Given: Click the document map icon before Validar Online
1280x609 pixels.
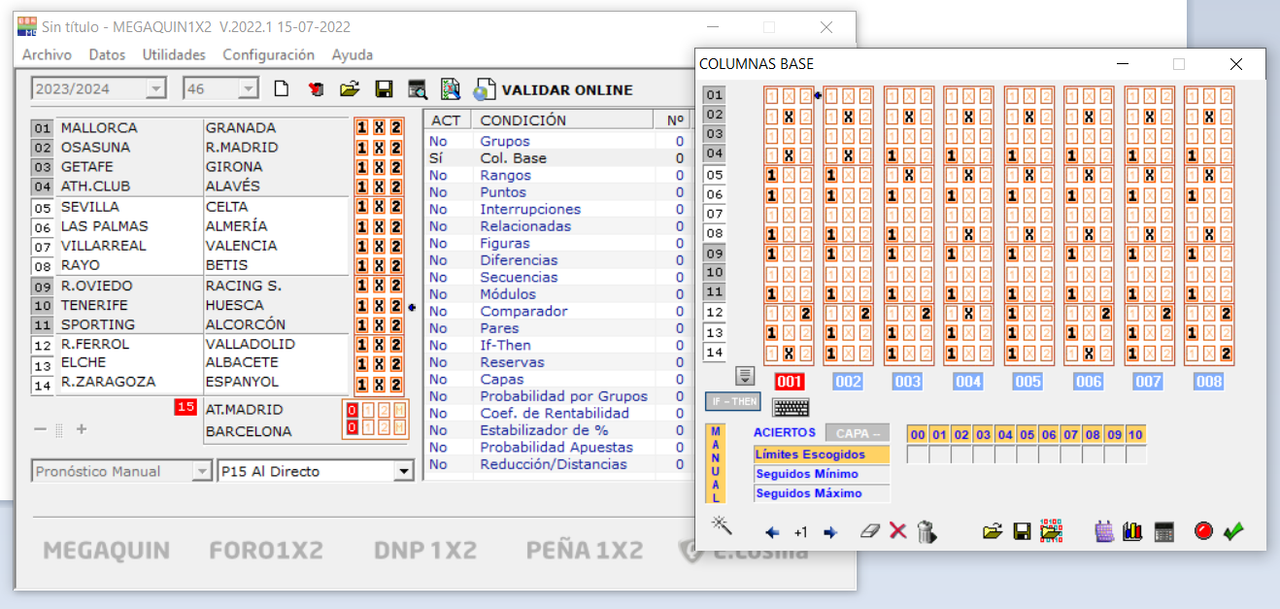Looking at the screenshot, I should 451,89.
